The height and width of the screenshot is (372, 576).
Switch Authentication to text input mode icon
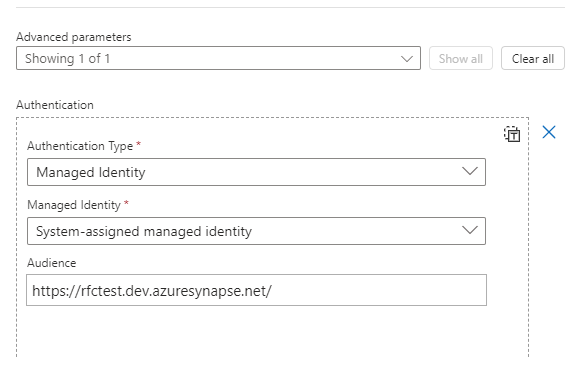[512, 134]
